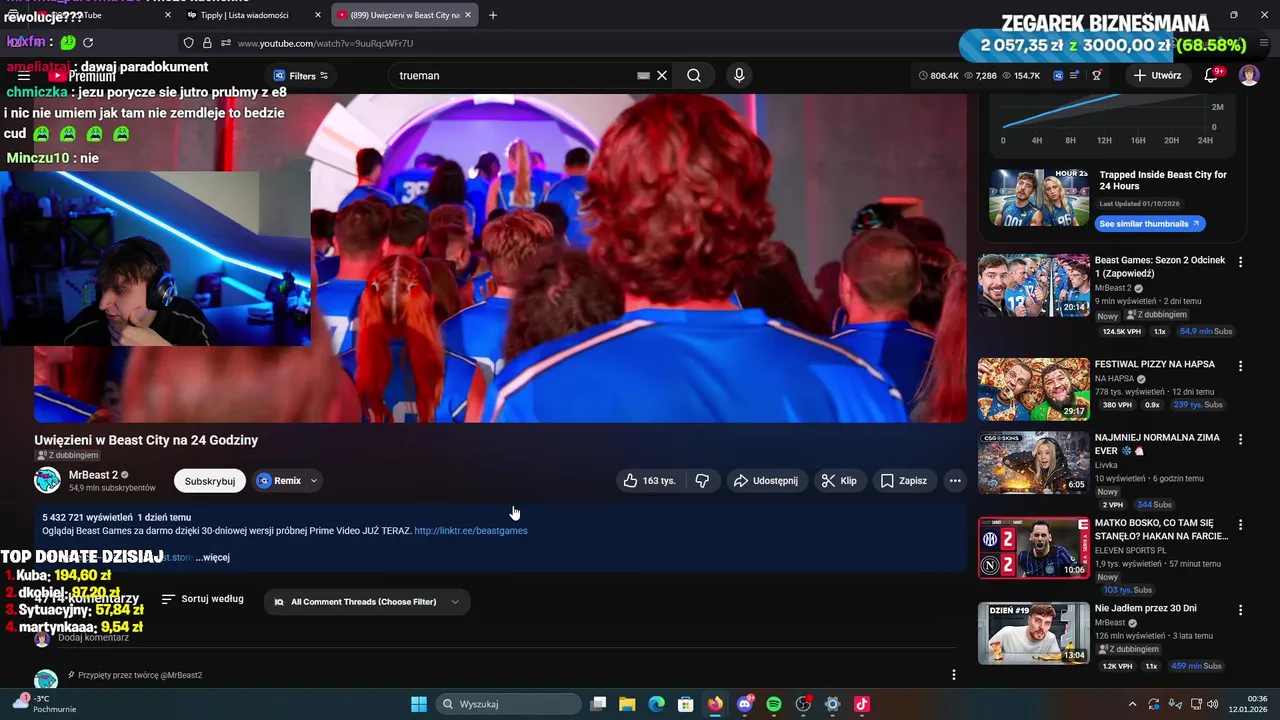Open options for Nie Jadłem przez 30 Dni
The height and width of the screenshot is (720, 1280).
point(1241,610)
